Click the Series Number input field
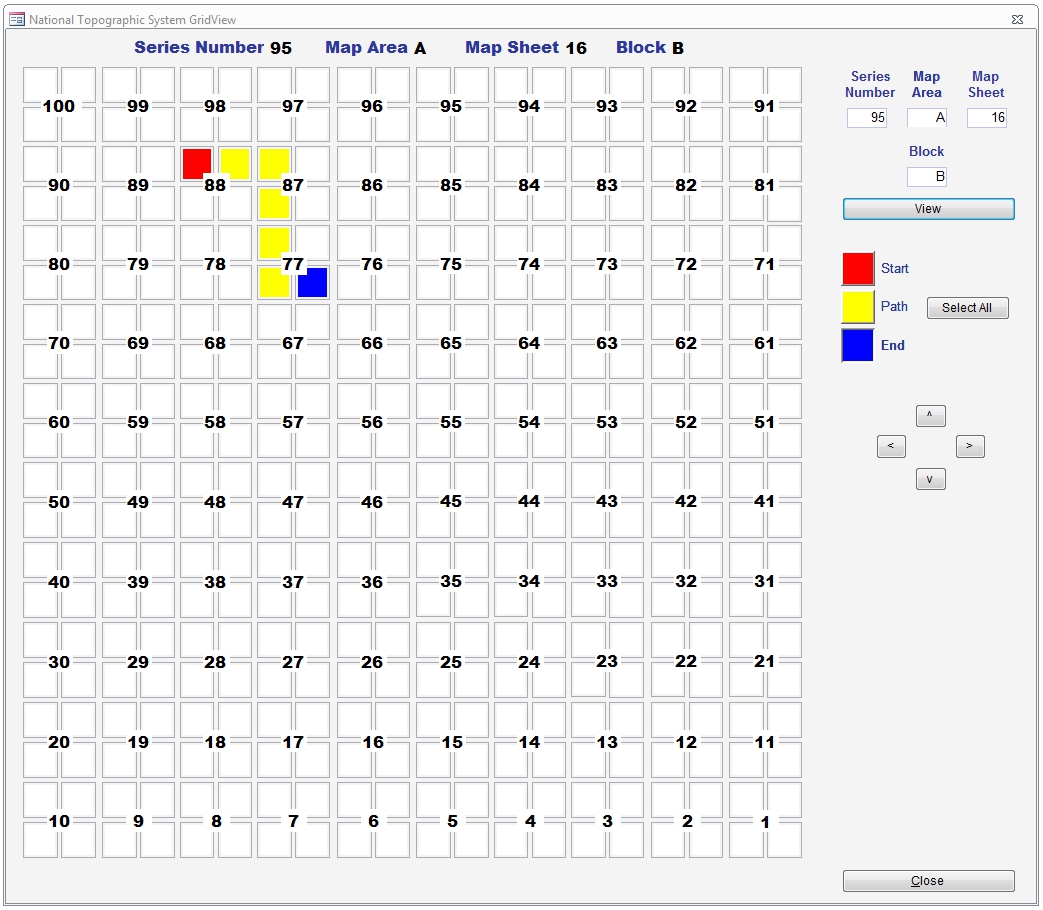 866,118
